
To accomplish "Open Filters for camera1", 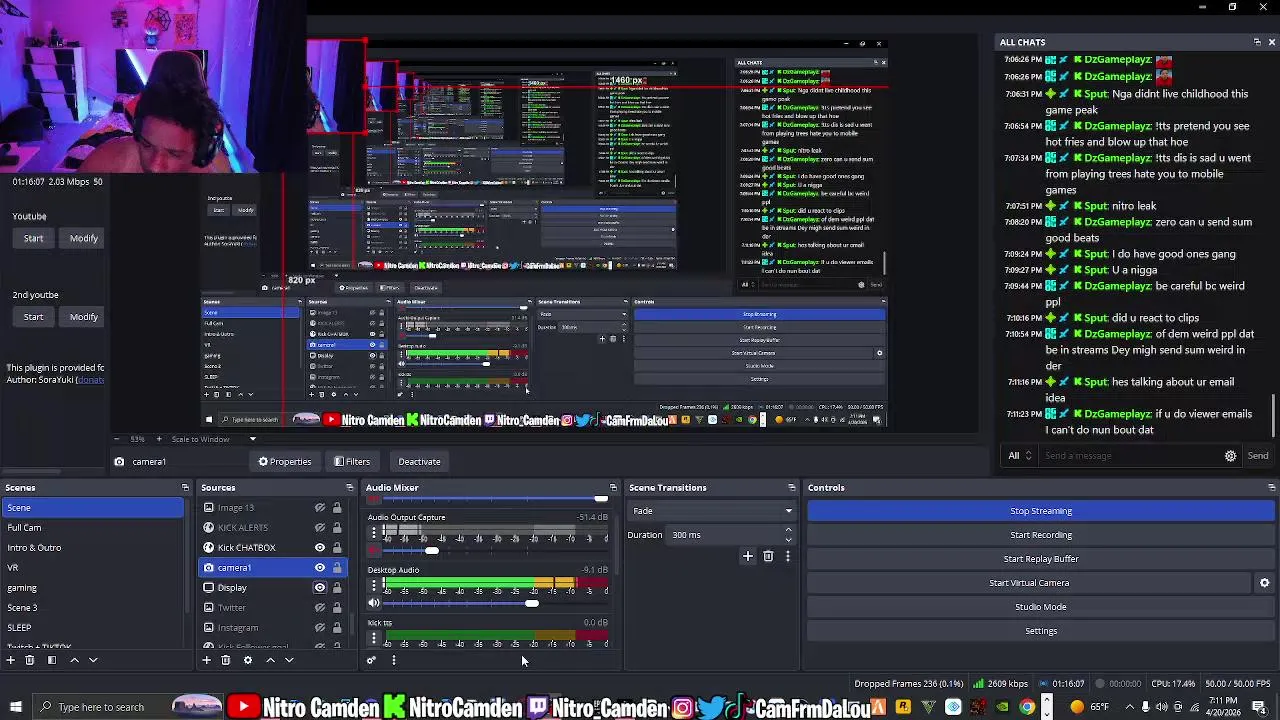I will [352, 462].
